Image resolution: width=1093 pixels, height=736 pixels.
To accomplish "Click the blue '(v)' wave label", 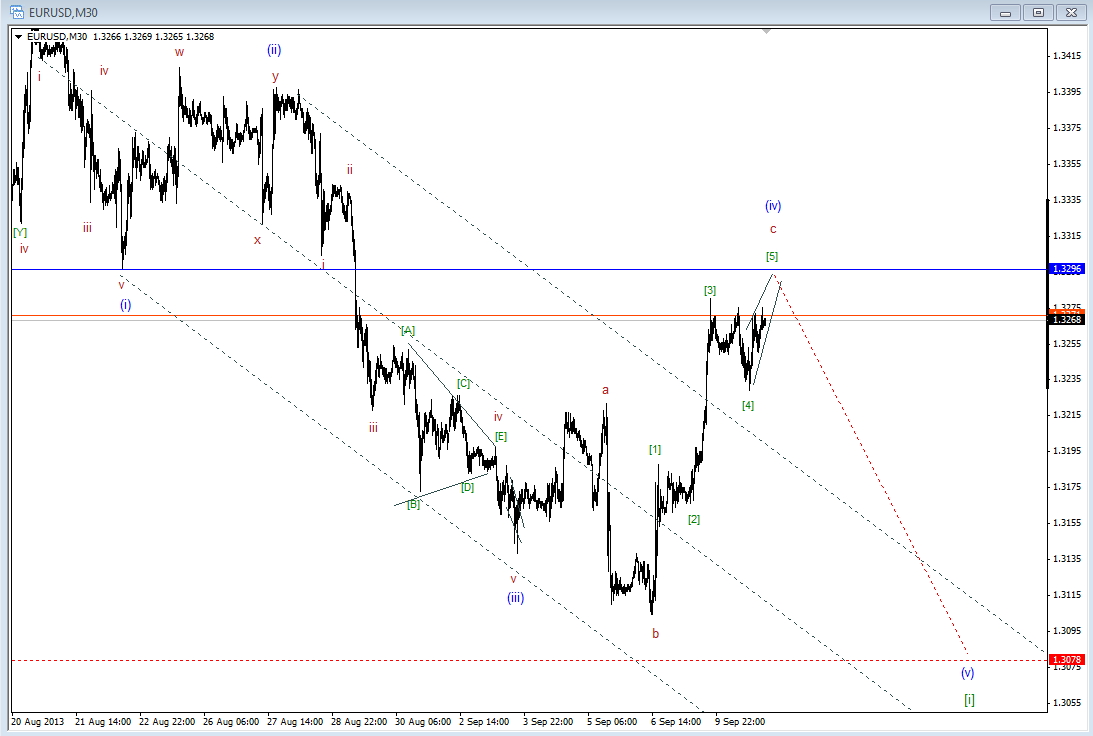I will [x=968, y=673].
